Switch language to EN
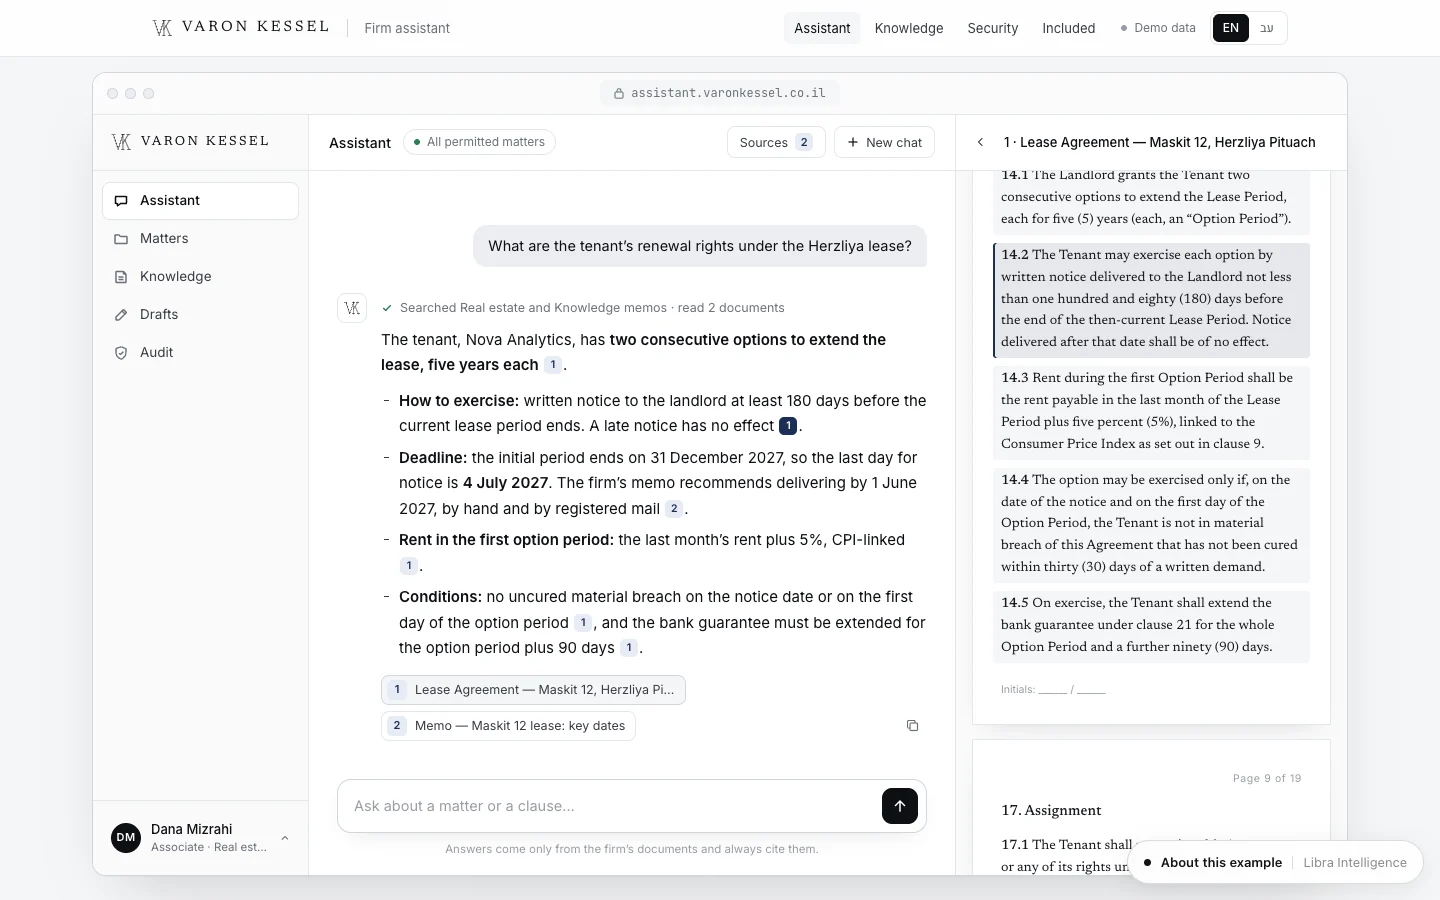This screenshot has width=1440, height=900. pos(1231,28)
